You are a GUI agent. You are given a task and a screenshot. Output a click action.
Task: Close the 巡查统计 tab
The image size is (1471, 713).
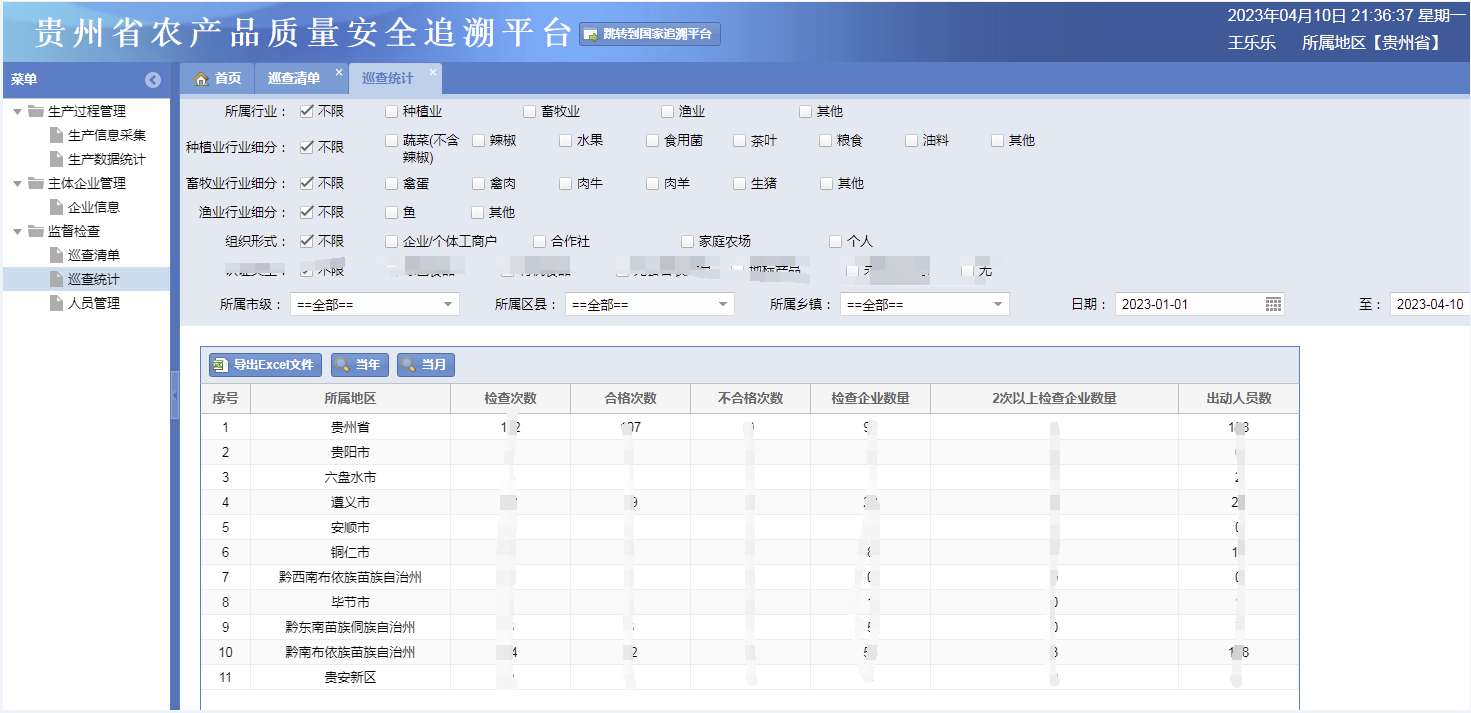click(x=433, y=72)
